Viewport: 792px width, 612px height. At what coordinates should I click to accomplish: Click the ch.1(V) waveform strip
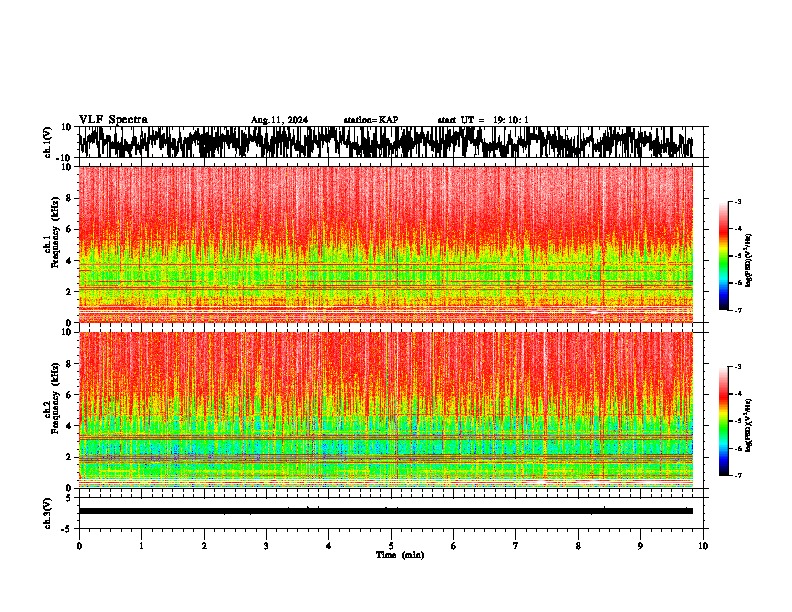pyautogui.click(x=386, y=142)
